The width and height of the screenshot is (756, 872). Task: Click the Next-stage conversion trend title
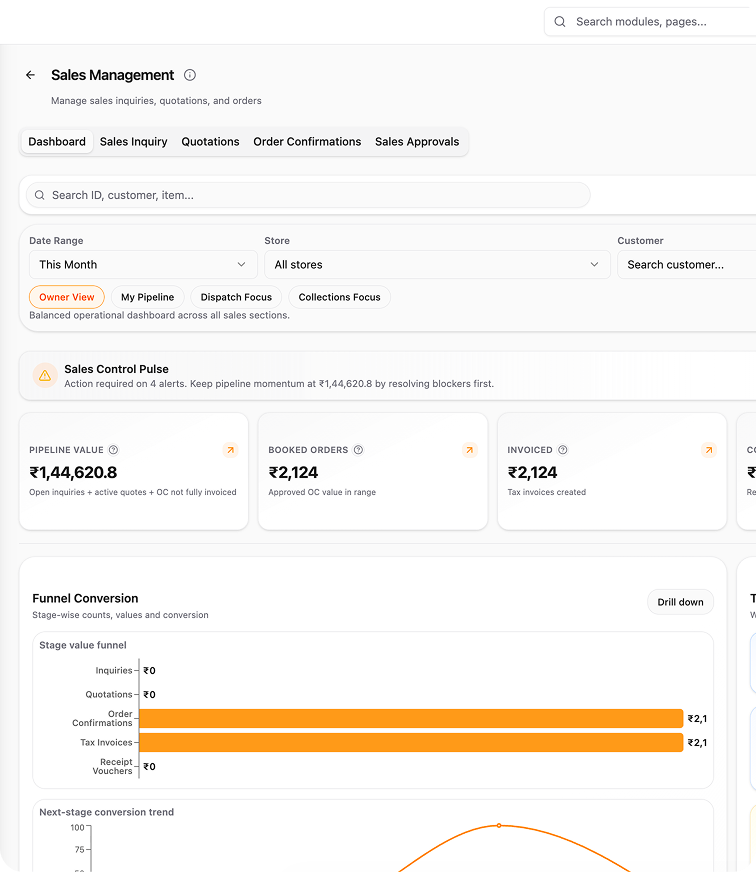[x=107, y=812]
